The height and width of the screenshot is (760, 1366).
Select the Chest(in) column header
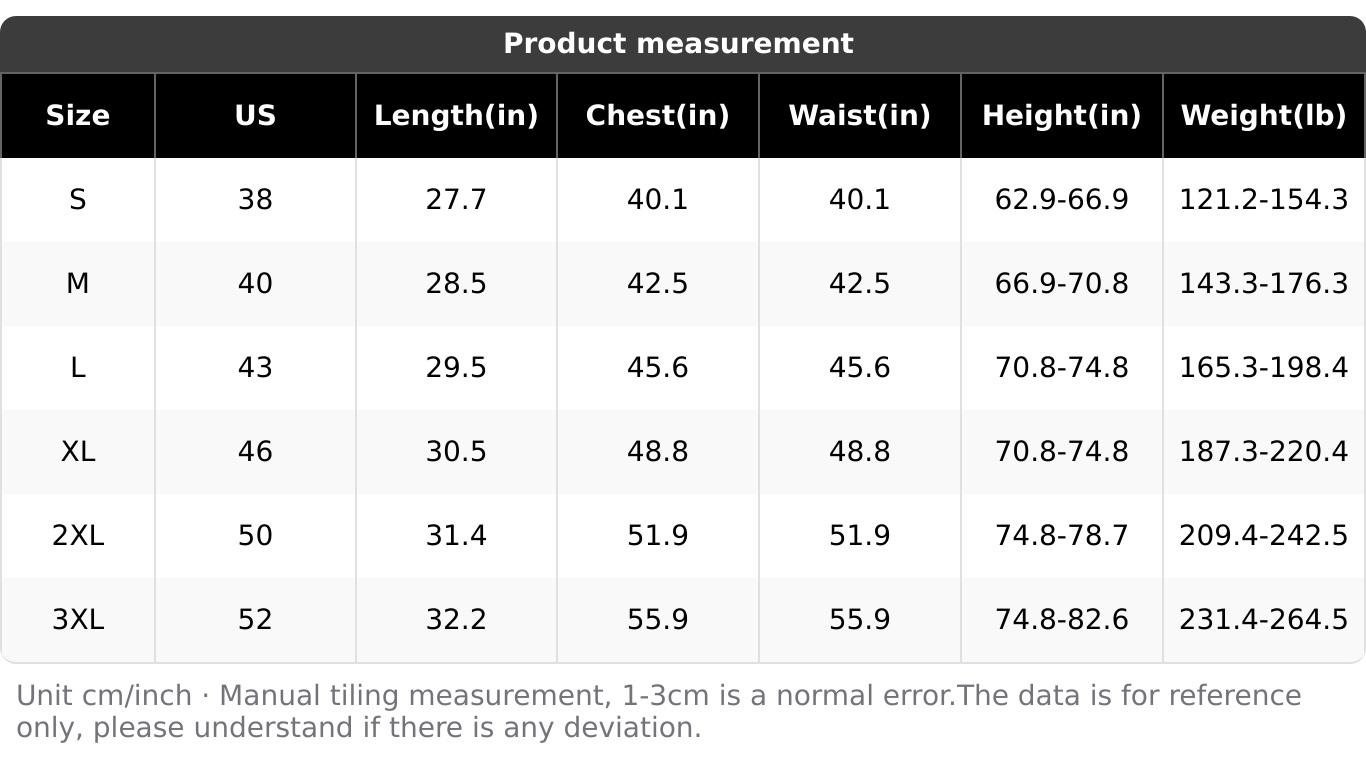click(x=657, y=116)
